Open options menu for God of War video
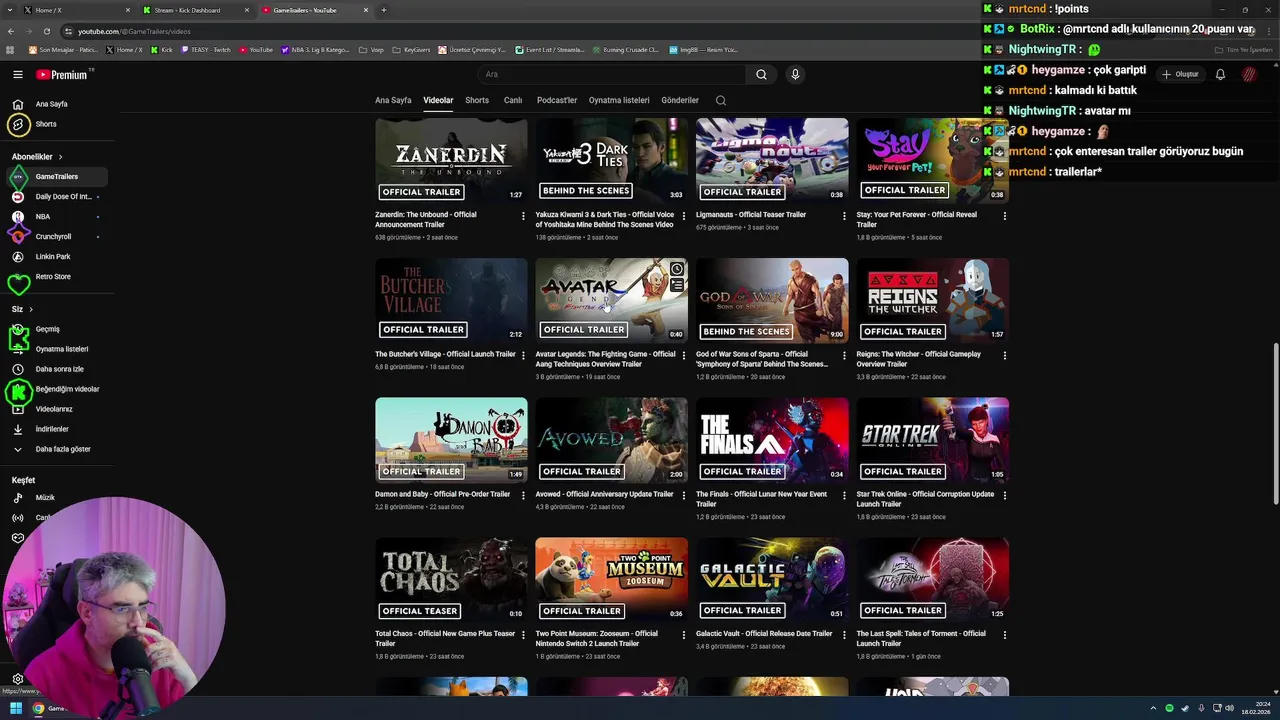The height and width of the screenshot is (720, 1280). coord(844,354)
